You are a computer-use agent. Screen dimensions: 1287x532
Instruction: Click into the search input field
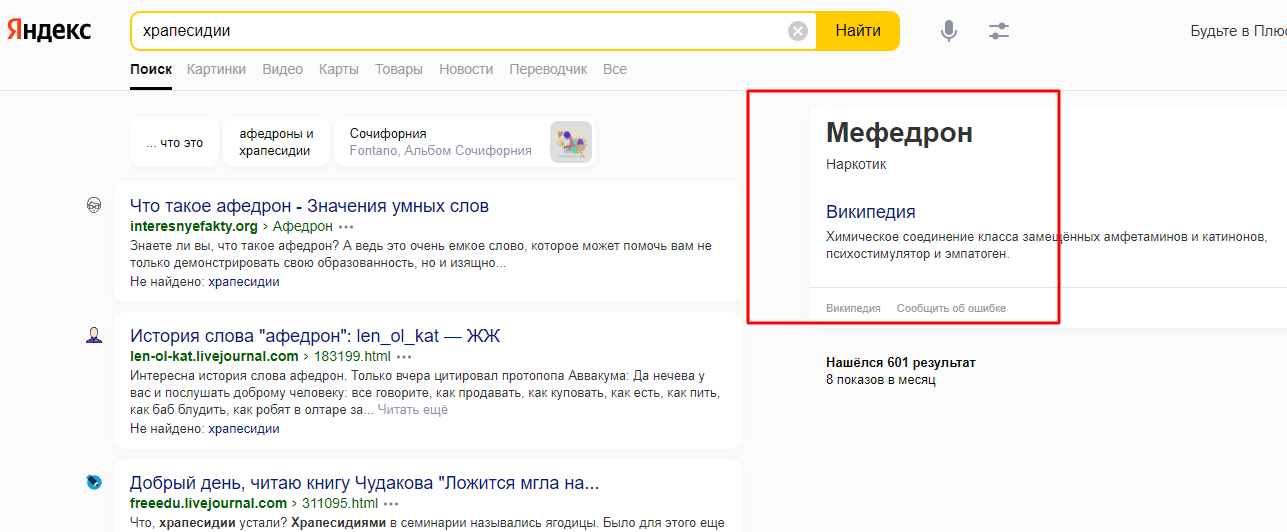460,31
